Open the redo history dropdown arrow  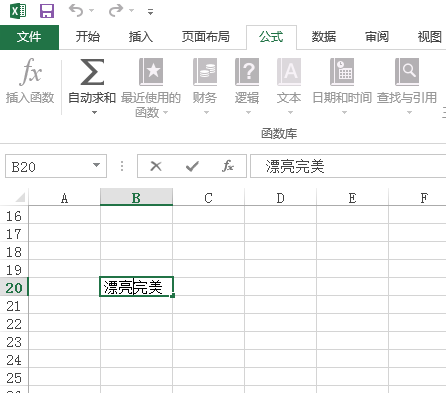(131, 11)
